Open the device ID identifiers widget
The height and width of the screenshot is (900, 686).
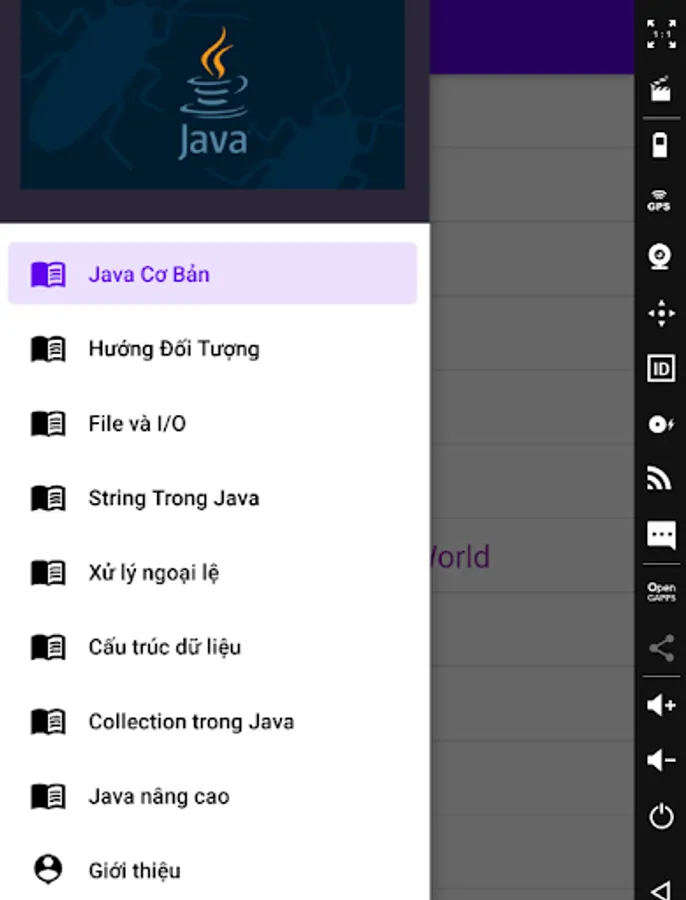click(661, 368)
